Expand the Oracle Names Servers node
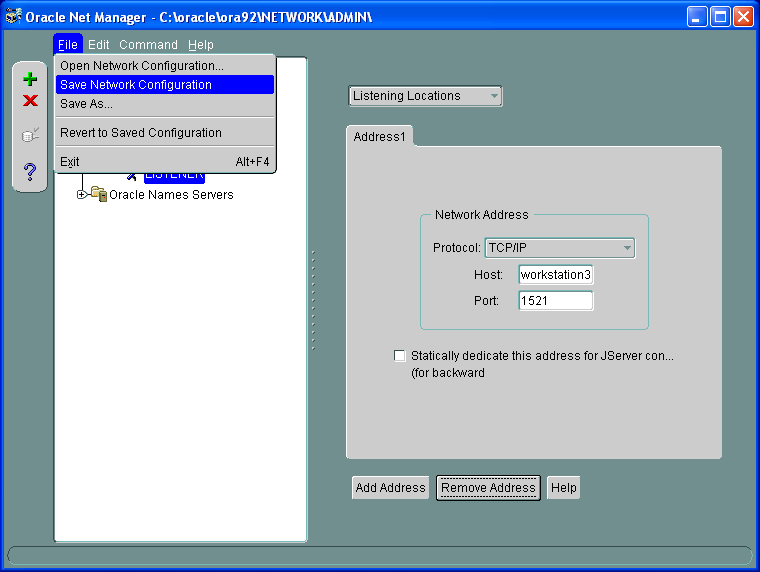 [x=81, y=194]
